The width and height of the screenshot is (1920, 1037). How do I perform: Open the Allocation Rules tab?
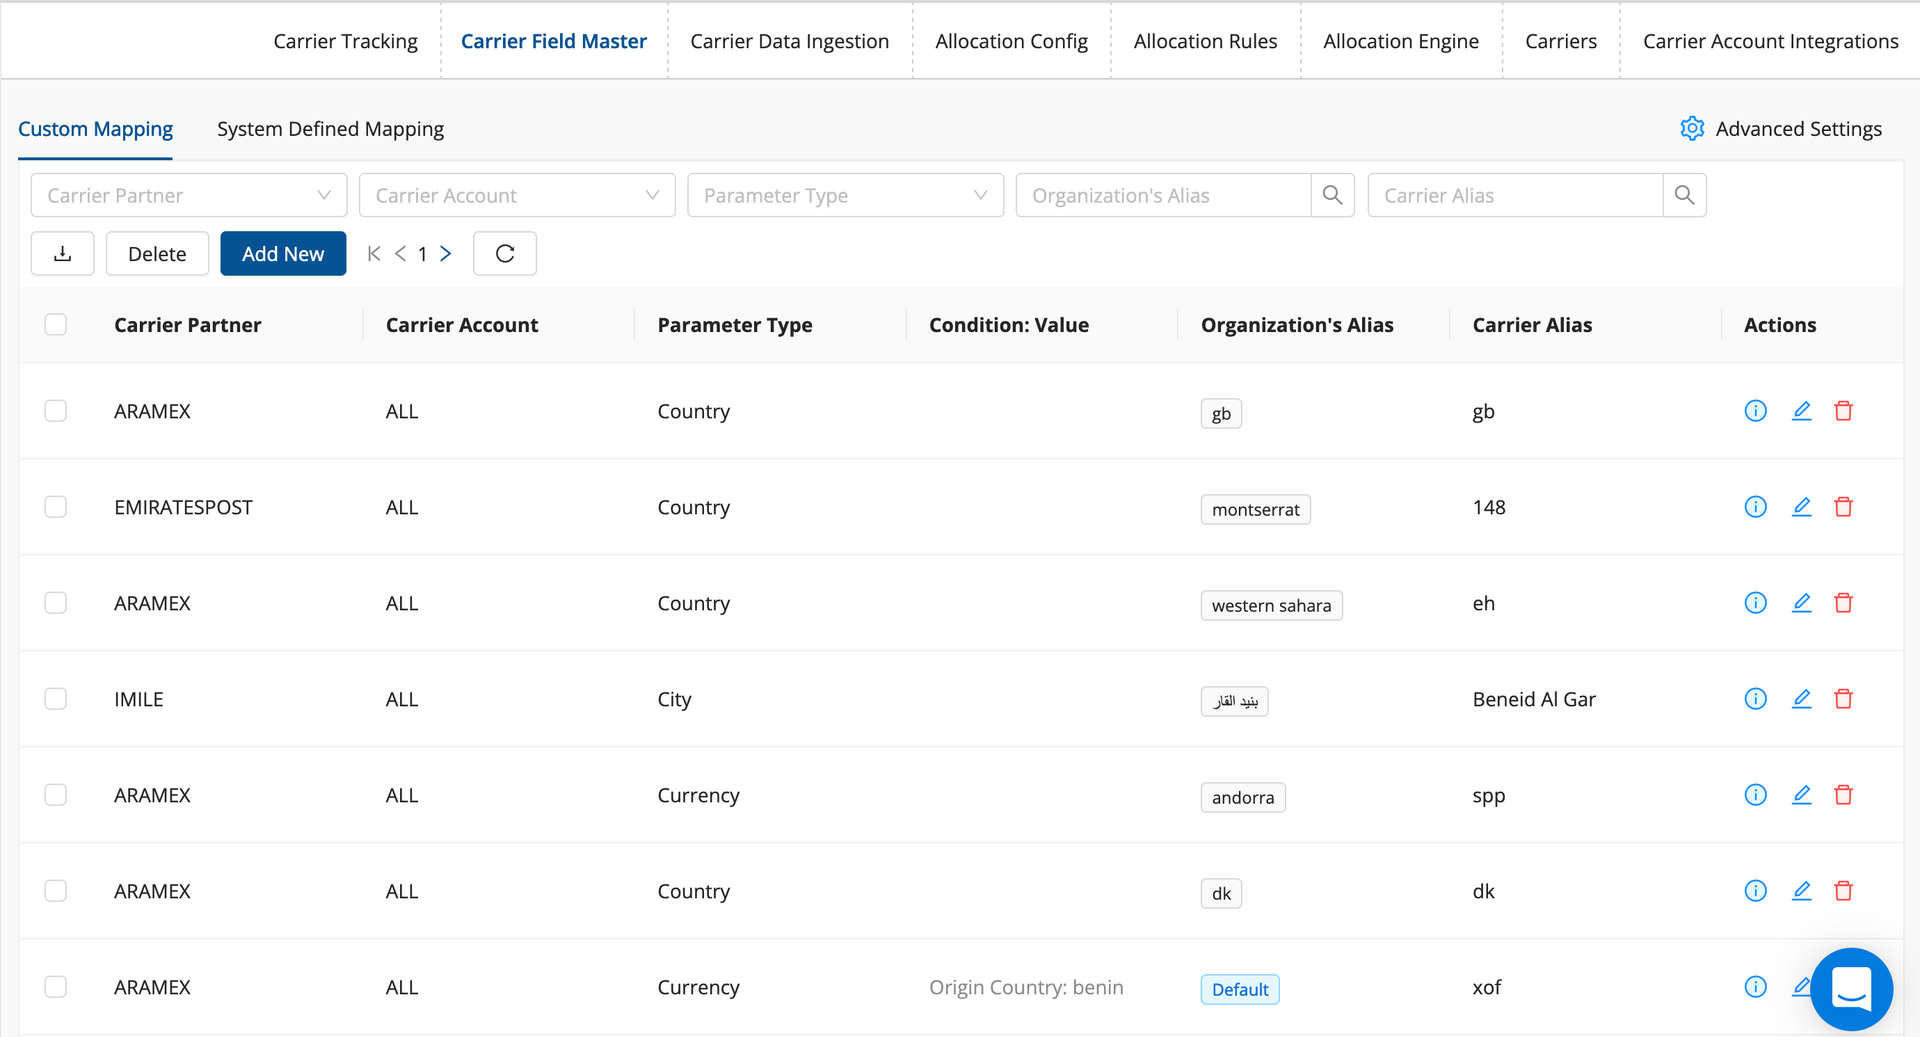pyautogui.click(x=1205, y=41)
